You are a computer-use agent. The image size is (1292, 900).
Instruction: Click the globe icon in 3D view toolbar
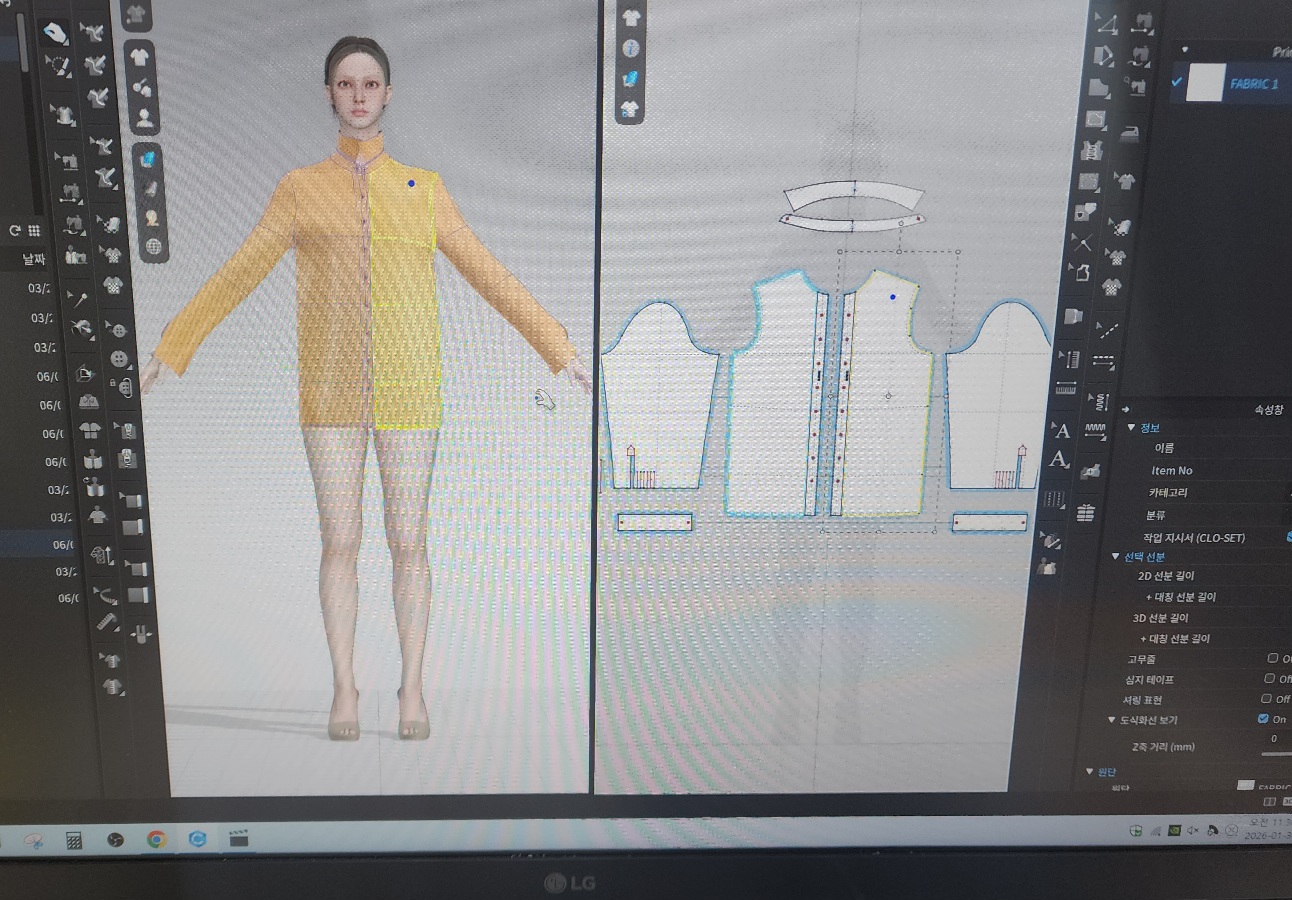point(153,246)
